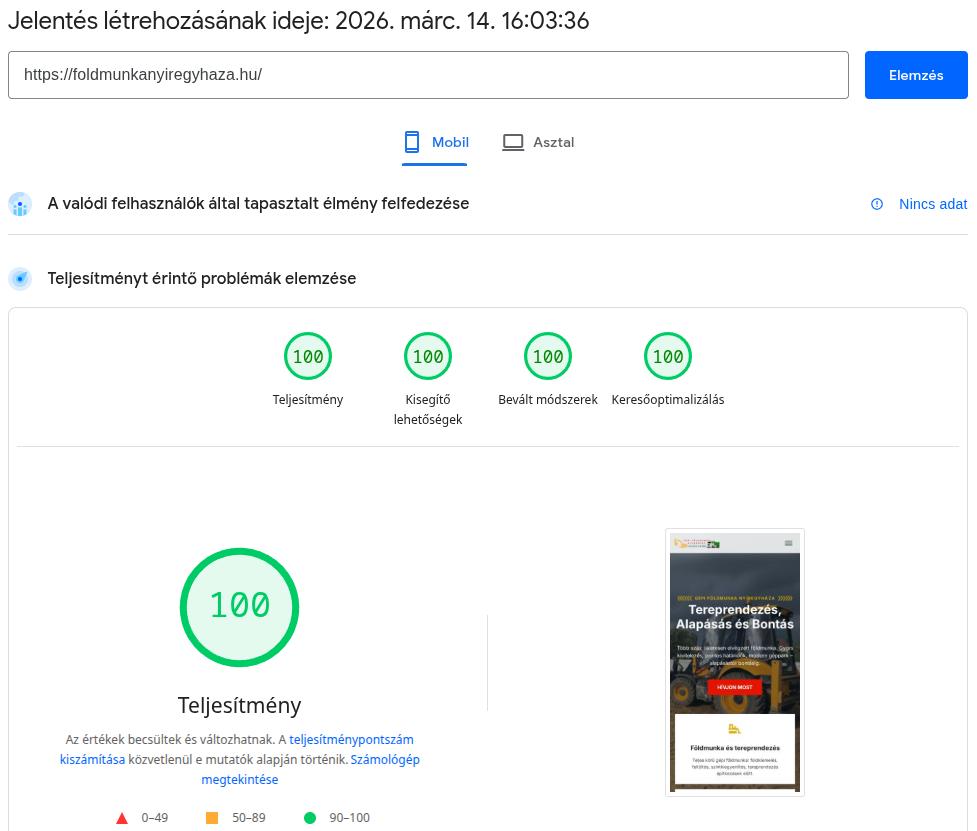Click the large 100 Teljesítmény gauge ring
The width and height of the screenshot is (977, 831).
pyautogui.click(x=239, y=607)
